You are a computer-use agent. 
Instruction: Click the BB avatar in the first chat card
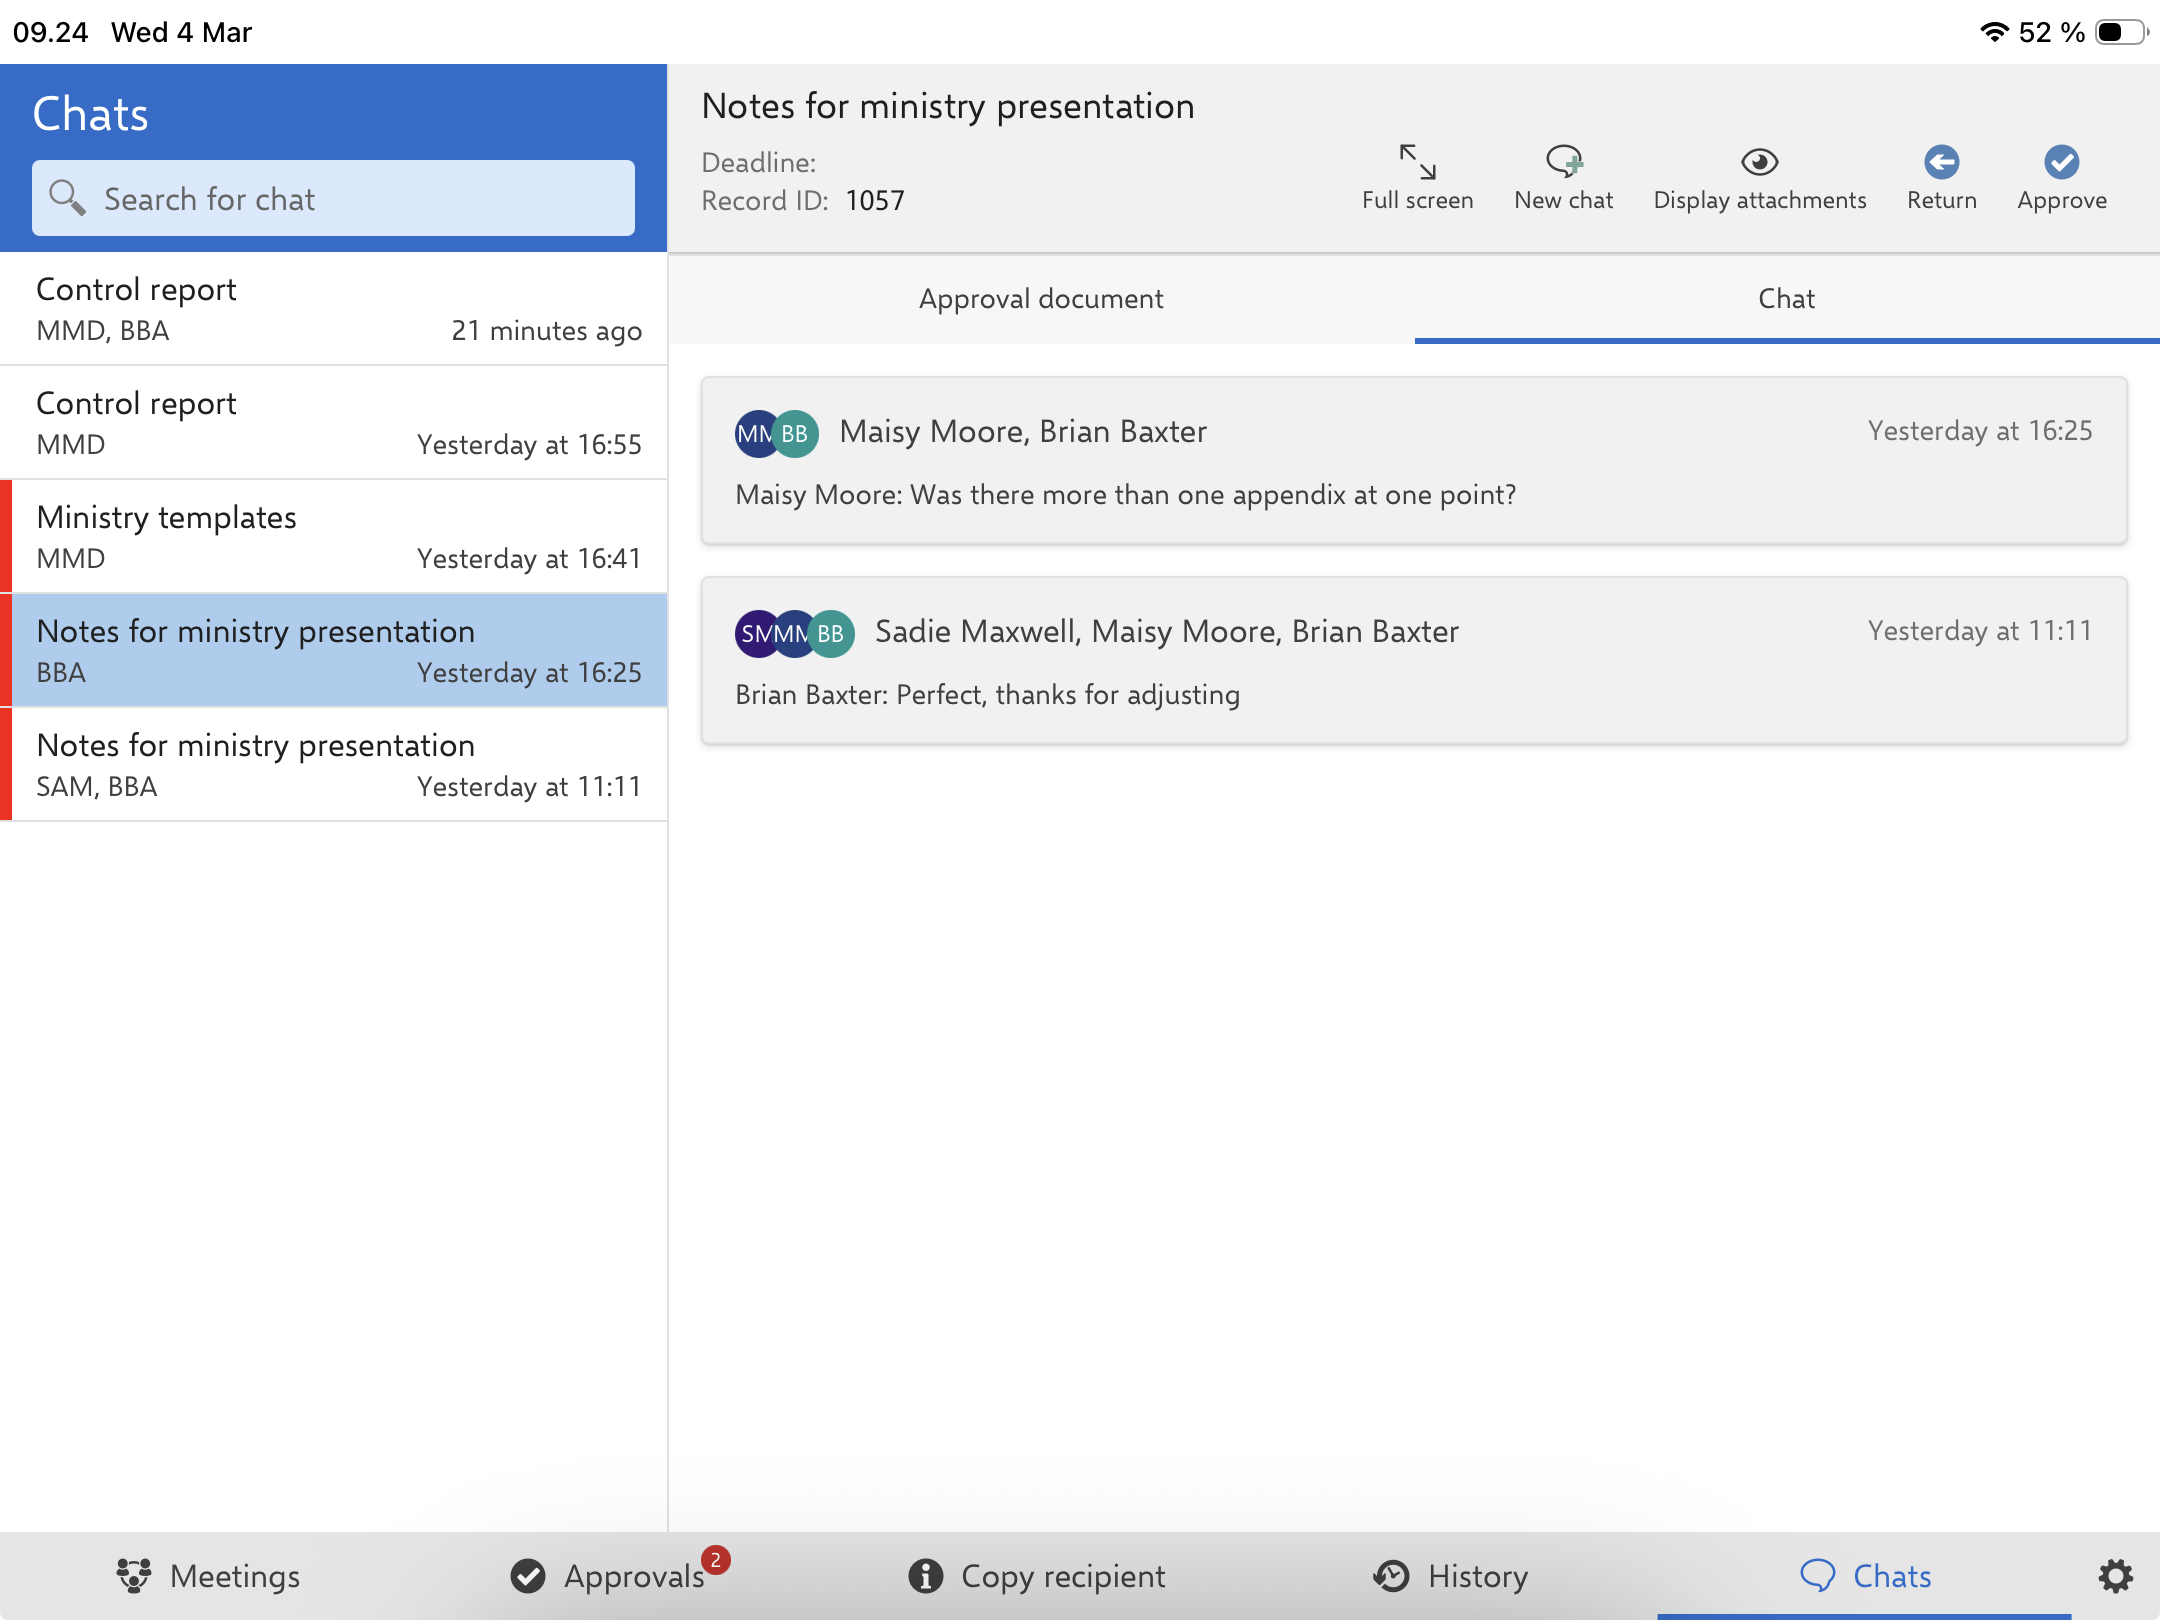tap(796, 434)
